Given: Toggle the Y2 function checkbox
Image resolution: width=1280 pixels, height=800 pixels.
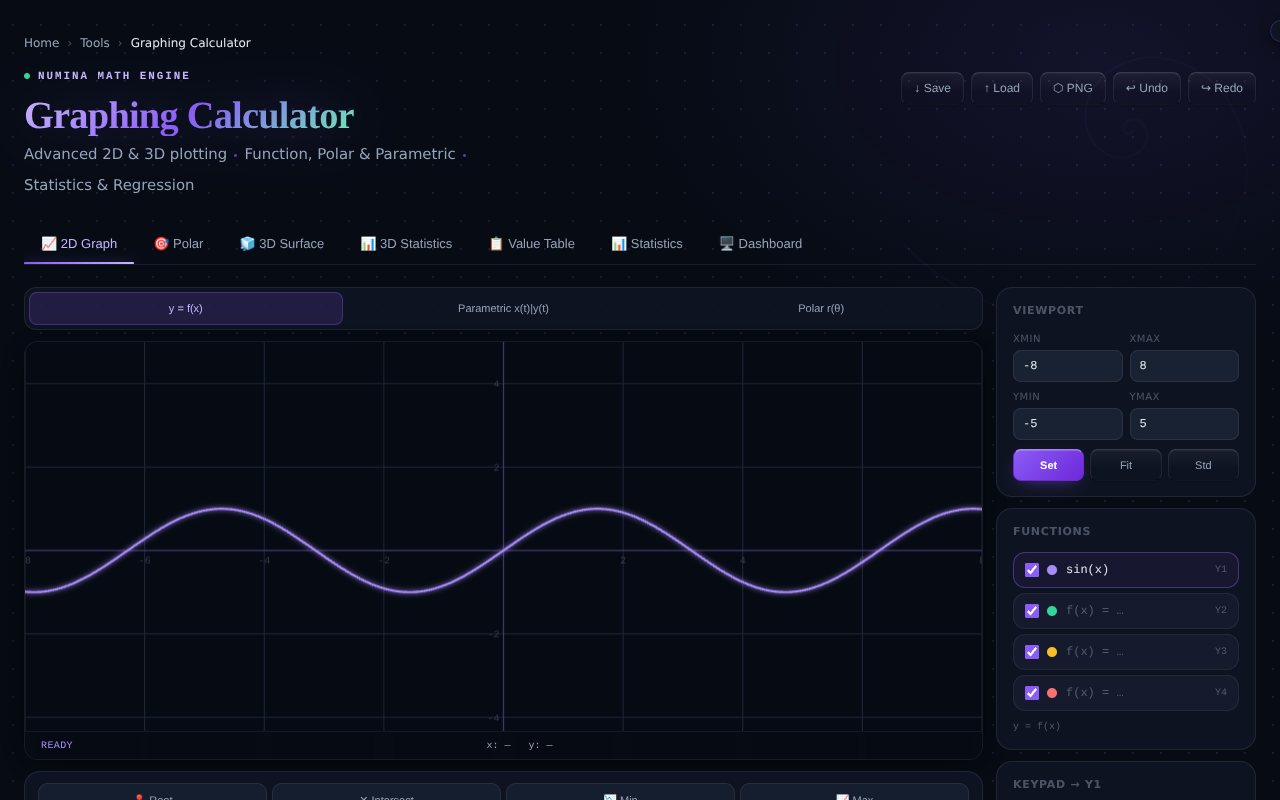Looking at the screenshot, I should (x=1032, y=611).
